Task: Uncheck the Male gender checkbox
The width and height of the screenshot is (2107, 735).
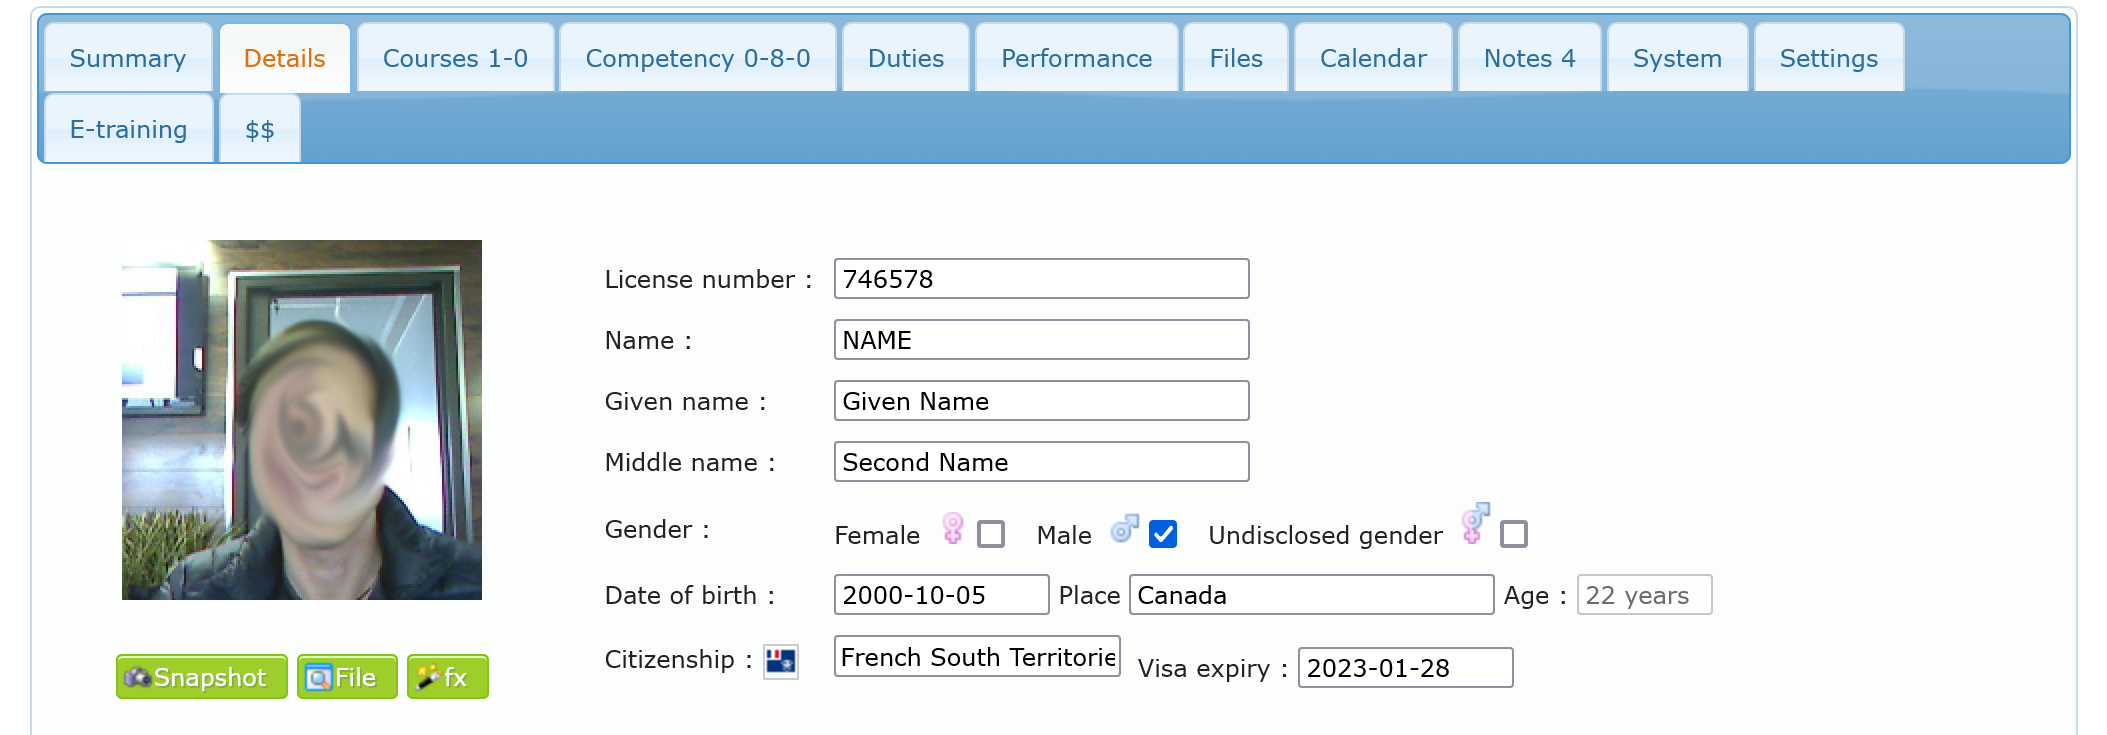Action: point(1162,534)
